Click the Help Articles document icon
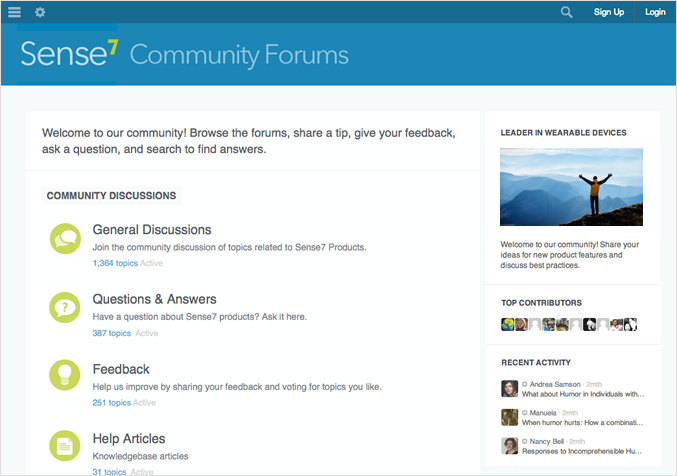This screenshot has width=677, height=476. coord(65,446)
